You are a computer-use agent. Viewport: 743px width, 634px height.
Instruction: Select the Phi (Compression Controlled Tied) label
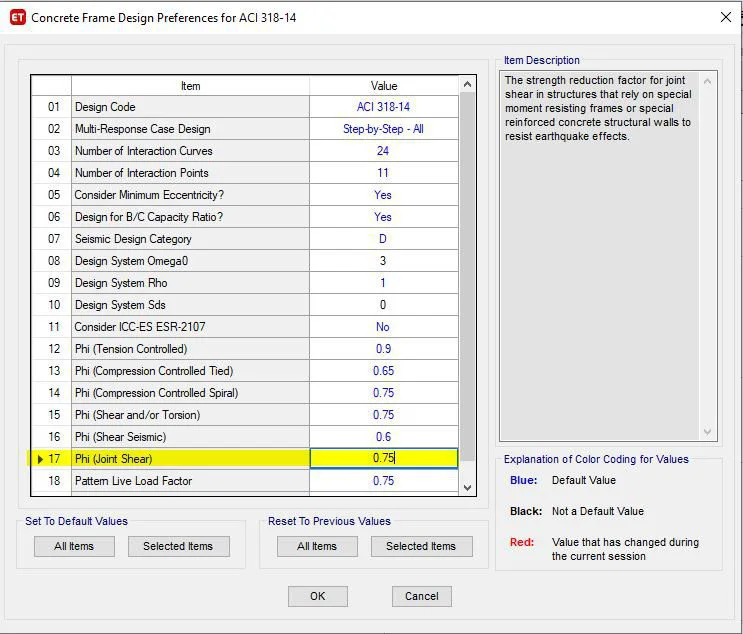coord(154,371)
